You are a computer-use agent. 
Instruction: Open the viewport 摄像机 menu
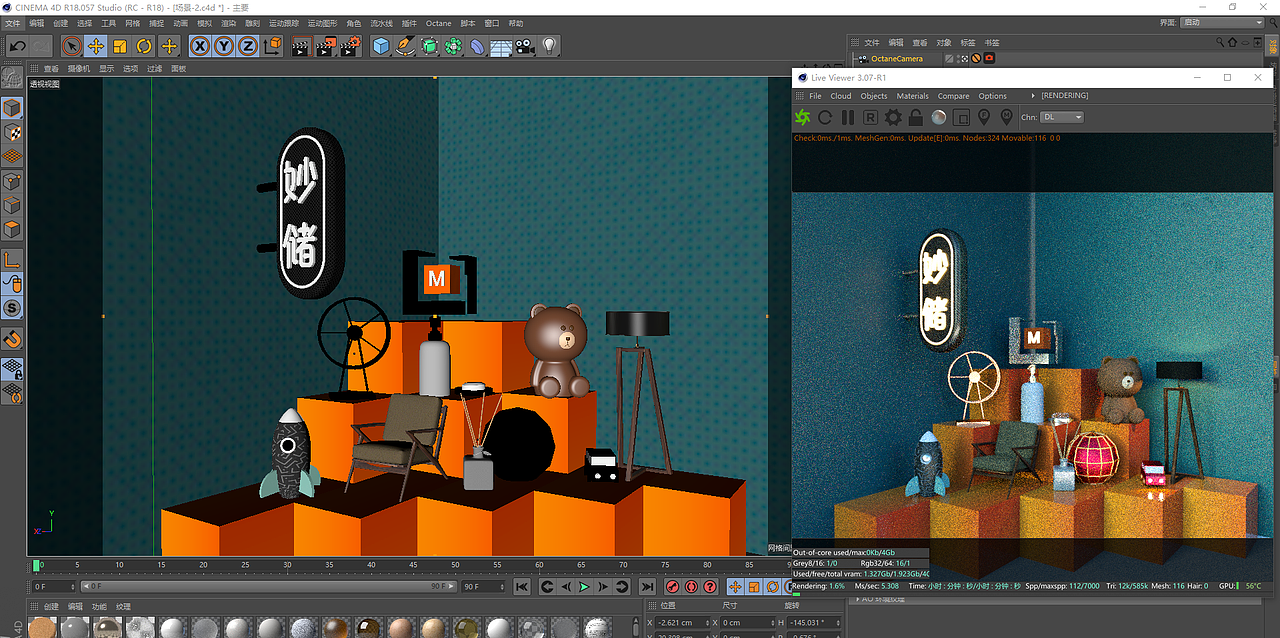[x=79, y=69]
